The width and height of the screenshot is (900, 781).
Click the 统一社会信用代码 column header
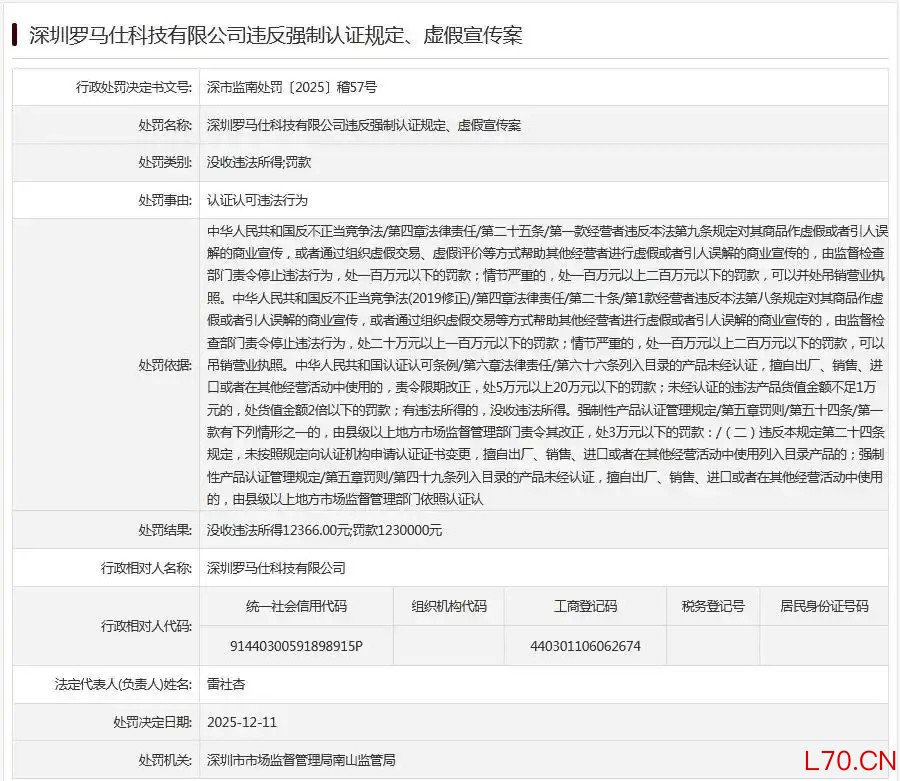296,606
